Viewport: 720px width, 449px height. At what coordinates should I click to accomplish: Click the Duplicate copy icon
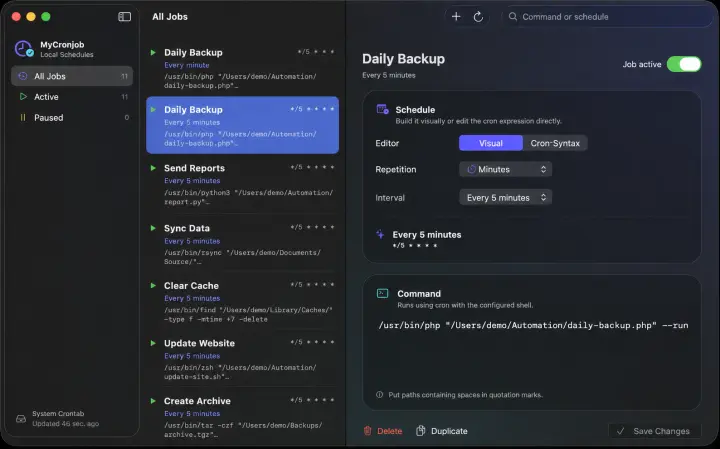(421, 431)
